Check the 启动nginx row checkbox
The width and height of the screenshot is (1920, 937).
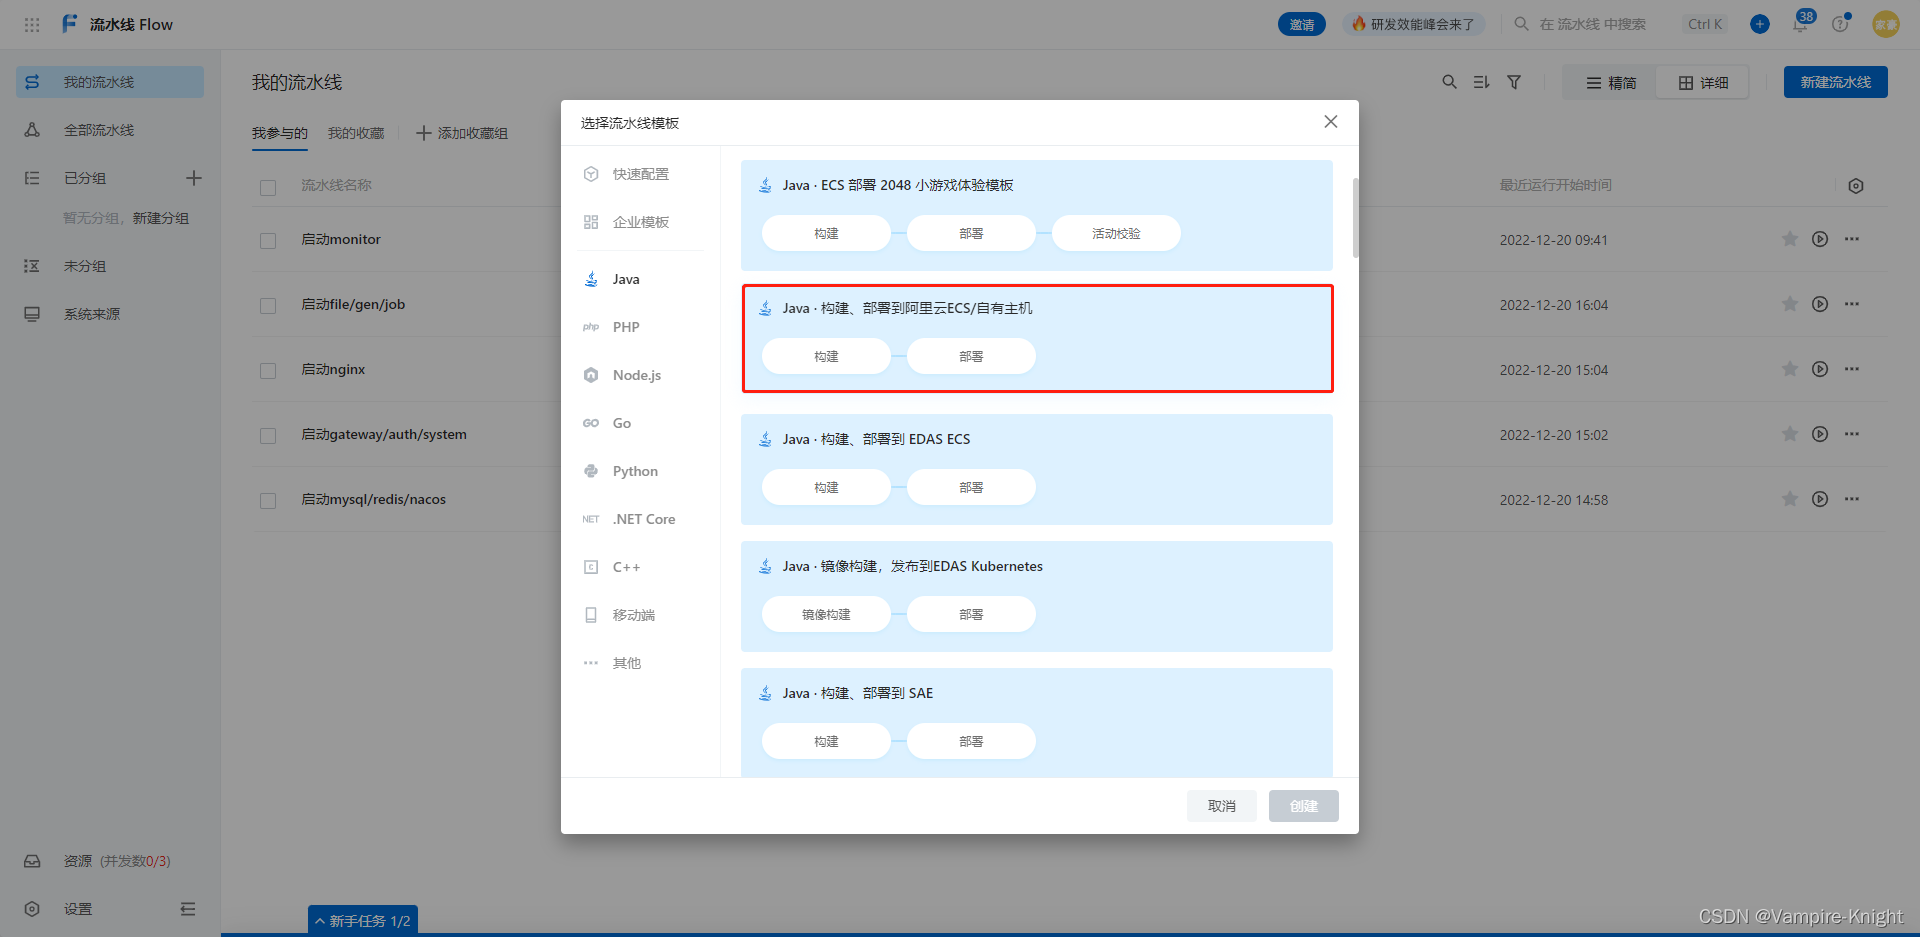pyautogui.click(x=268, y=371)
